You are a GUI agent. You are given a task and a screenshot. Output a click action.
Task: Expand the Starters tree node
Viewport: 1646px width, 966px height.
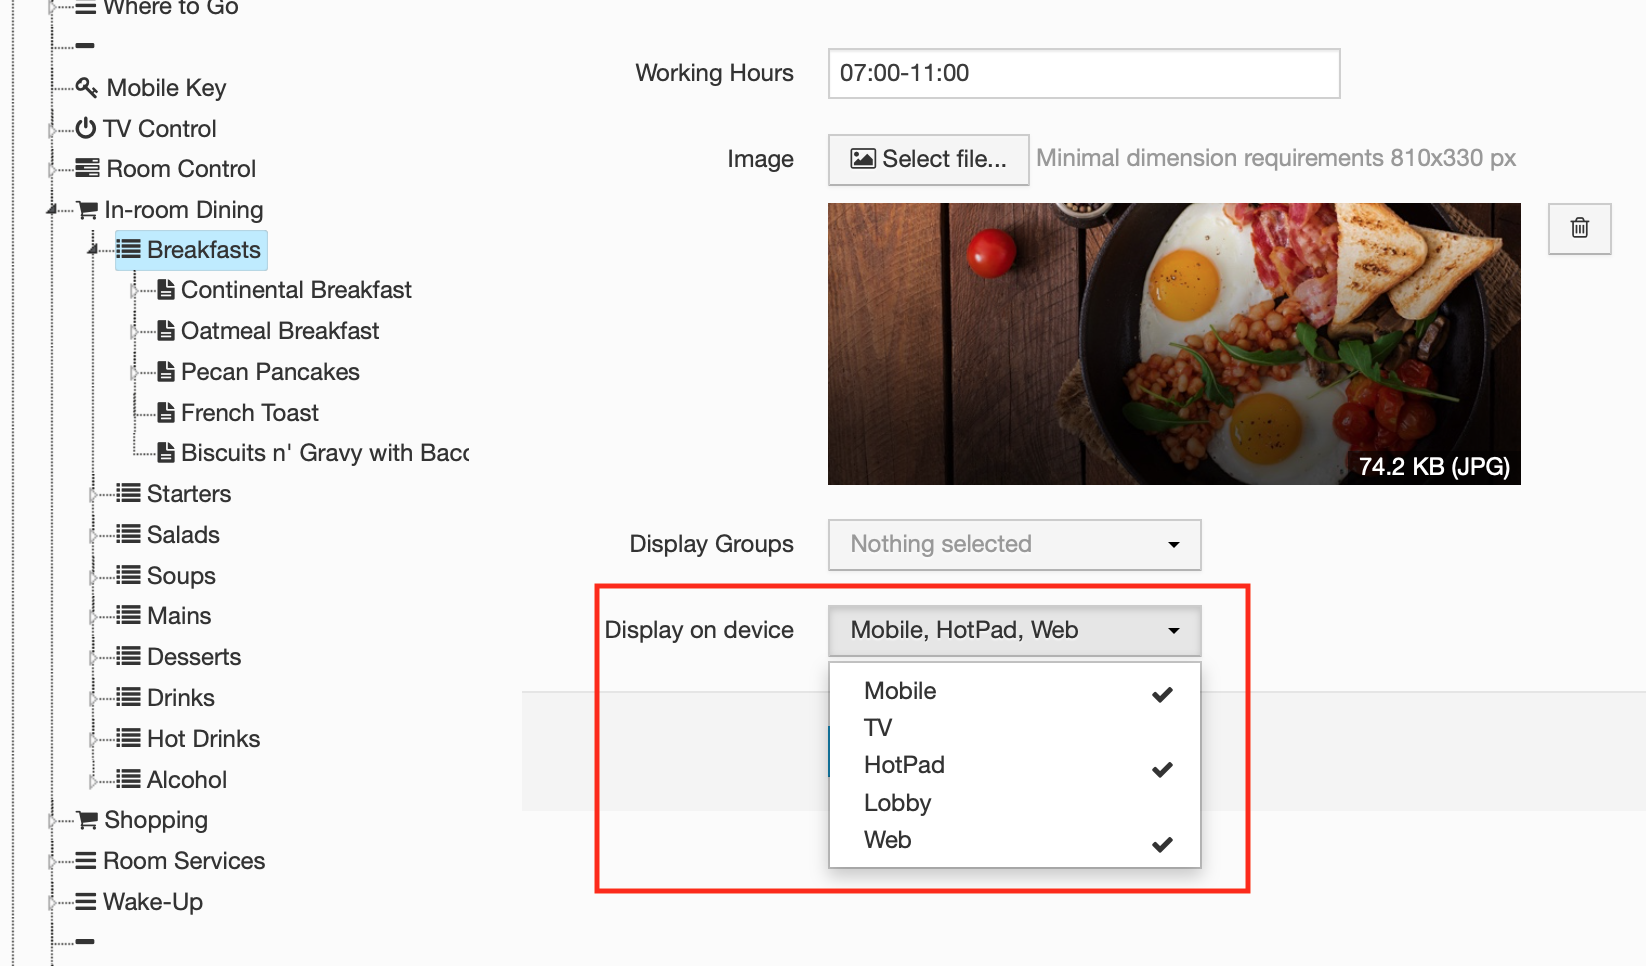(93, 494)
